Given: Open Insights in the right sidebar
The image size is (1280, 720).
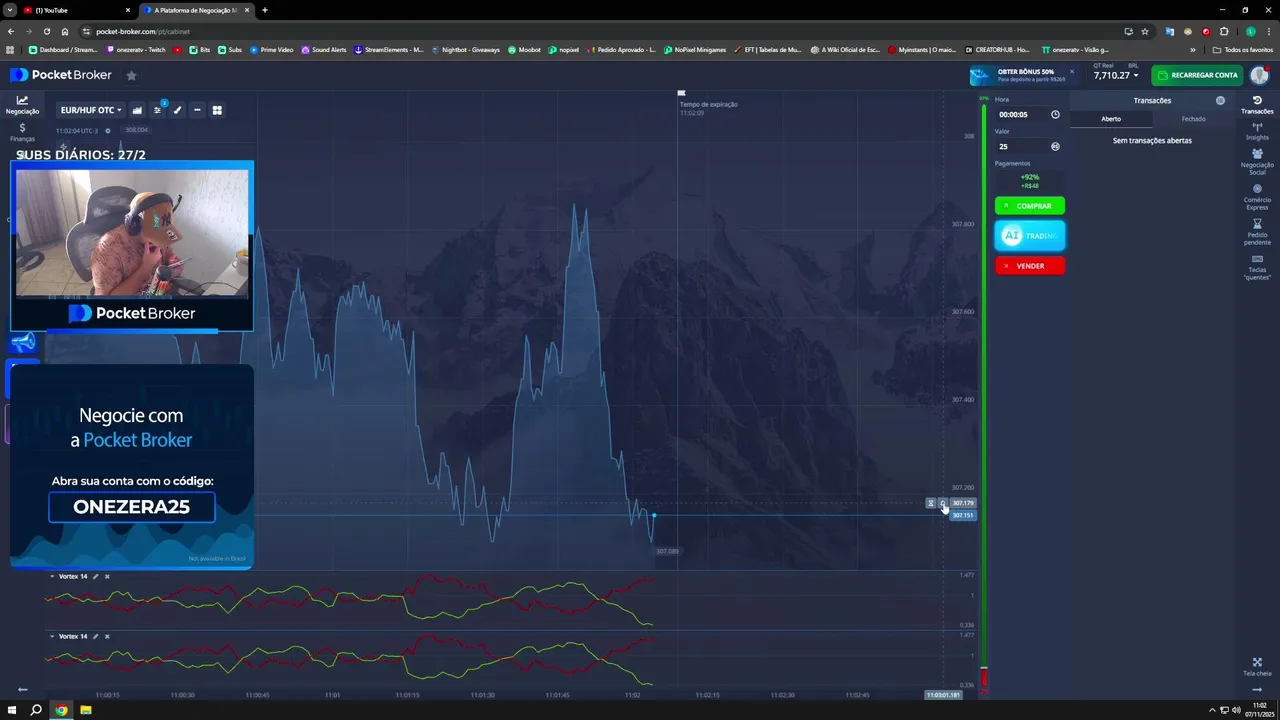Looking at the screenshot, I should point(1257,131).
